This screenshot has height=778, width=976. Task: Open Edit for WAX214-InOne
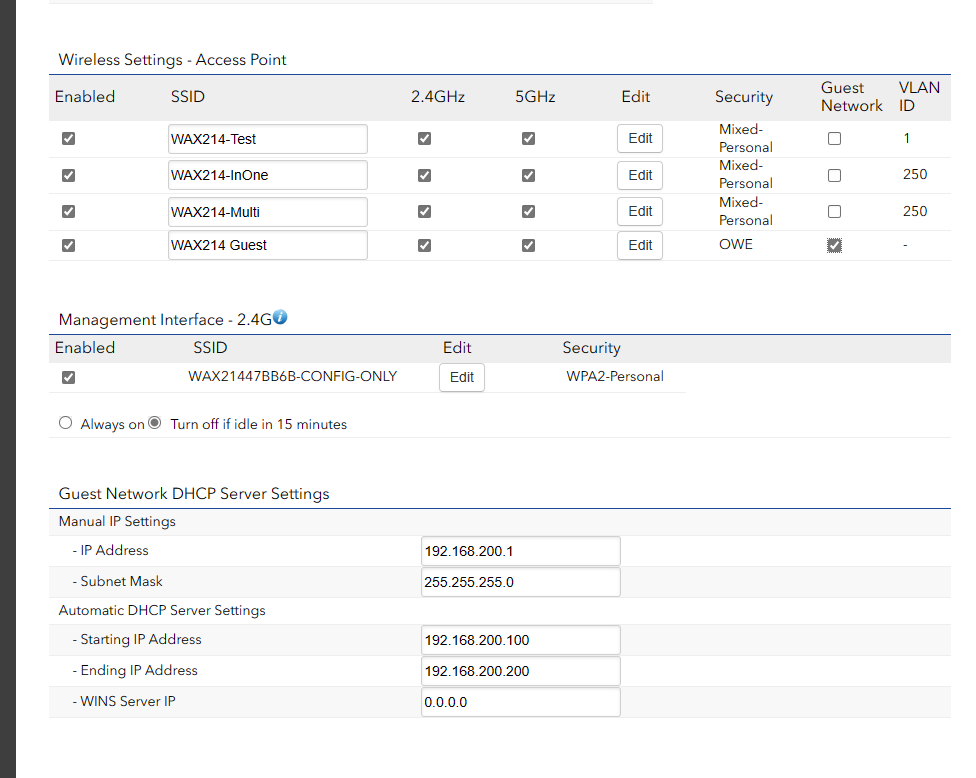(x=640, y=175)
